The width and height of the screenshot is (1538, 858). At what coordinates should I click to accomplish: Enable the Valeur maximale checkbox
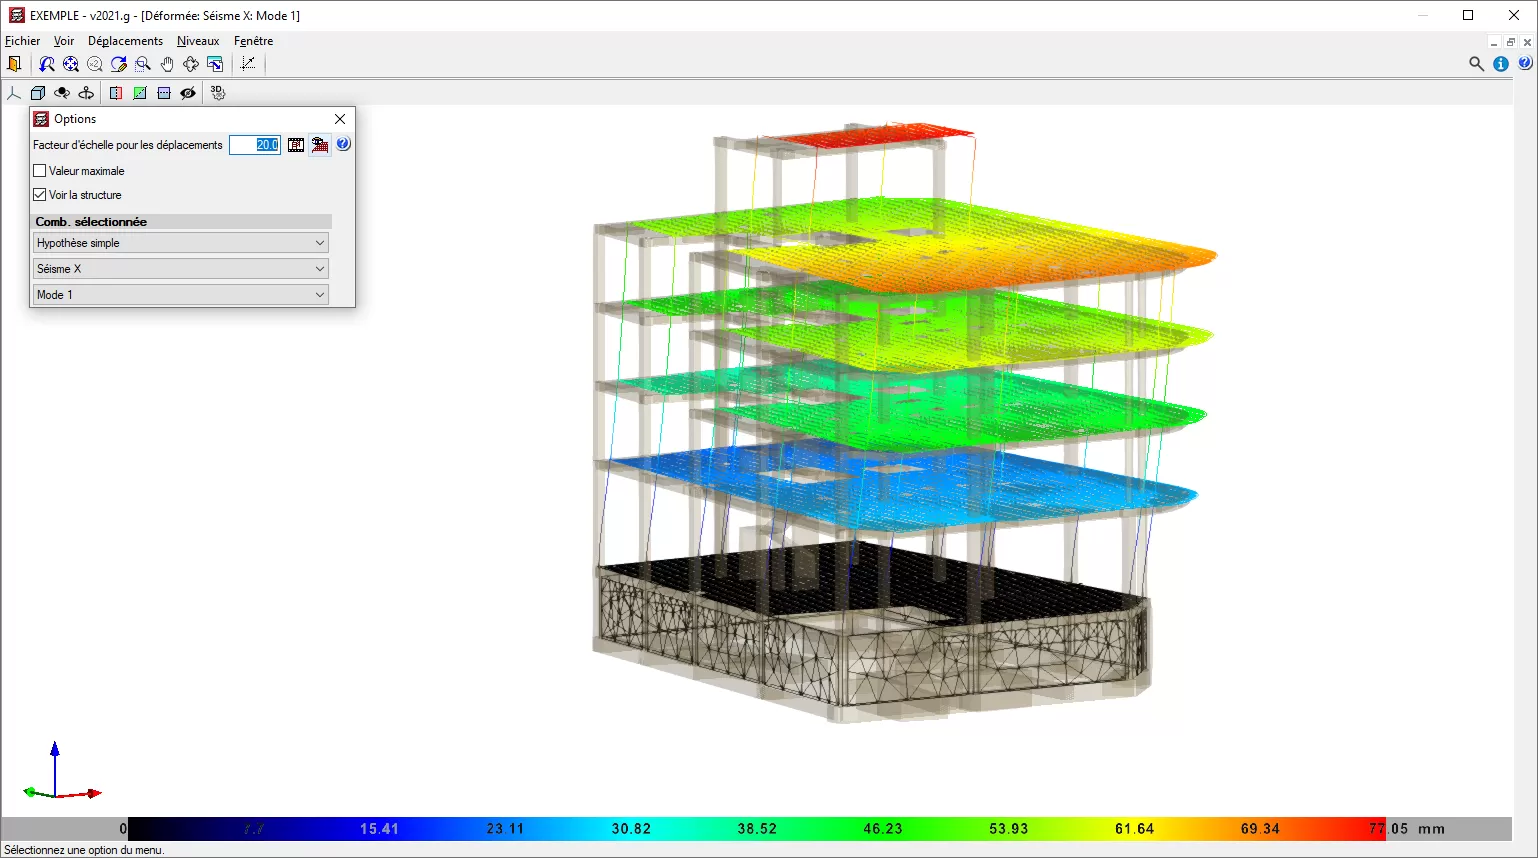[x=40, y=171]
